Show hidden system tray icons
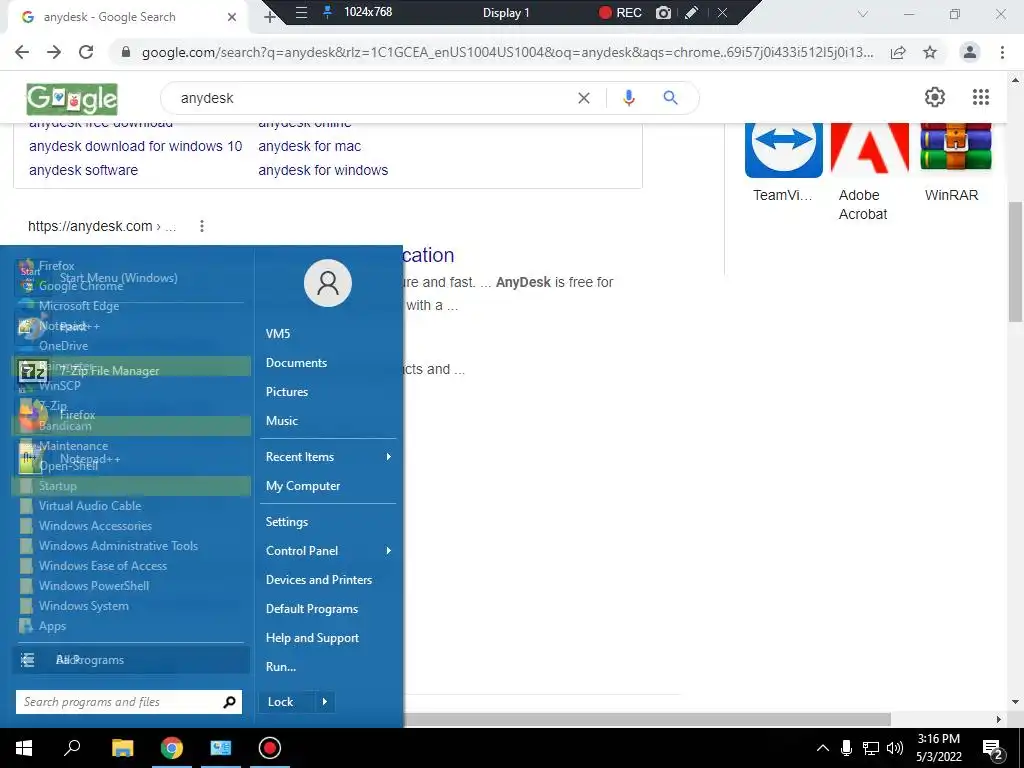 pyautogui.click(x=823, y=748)
